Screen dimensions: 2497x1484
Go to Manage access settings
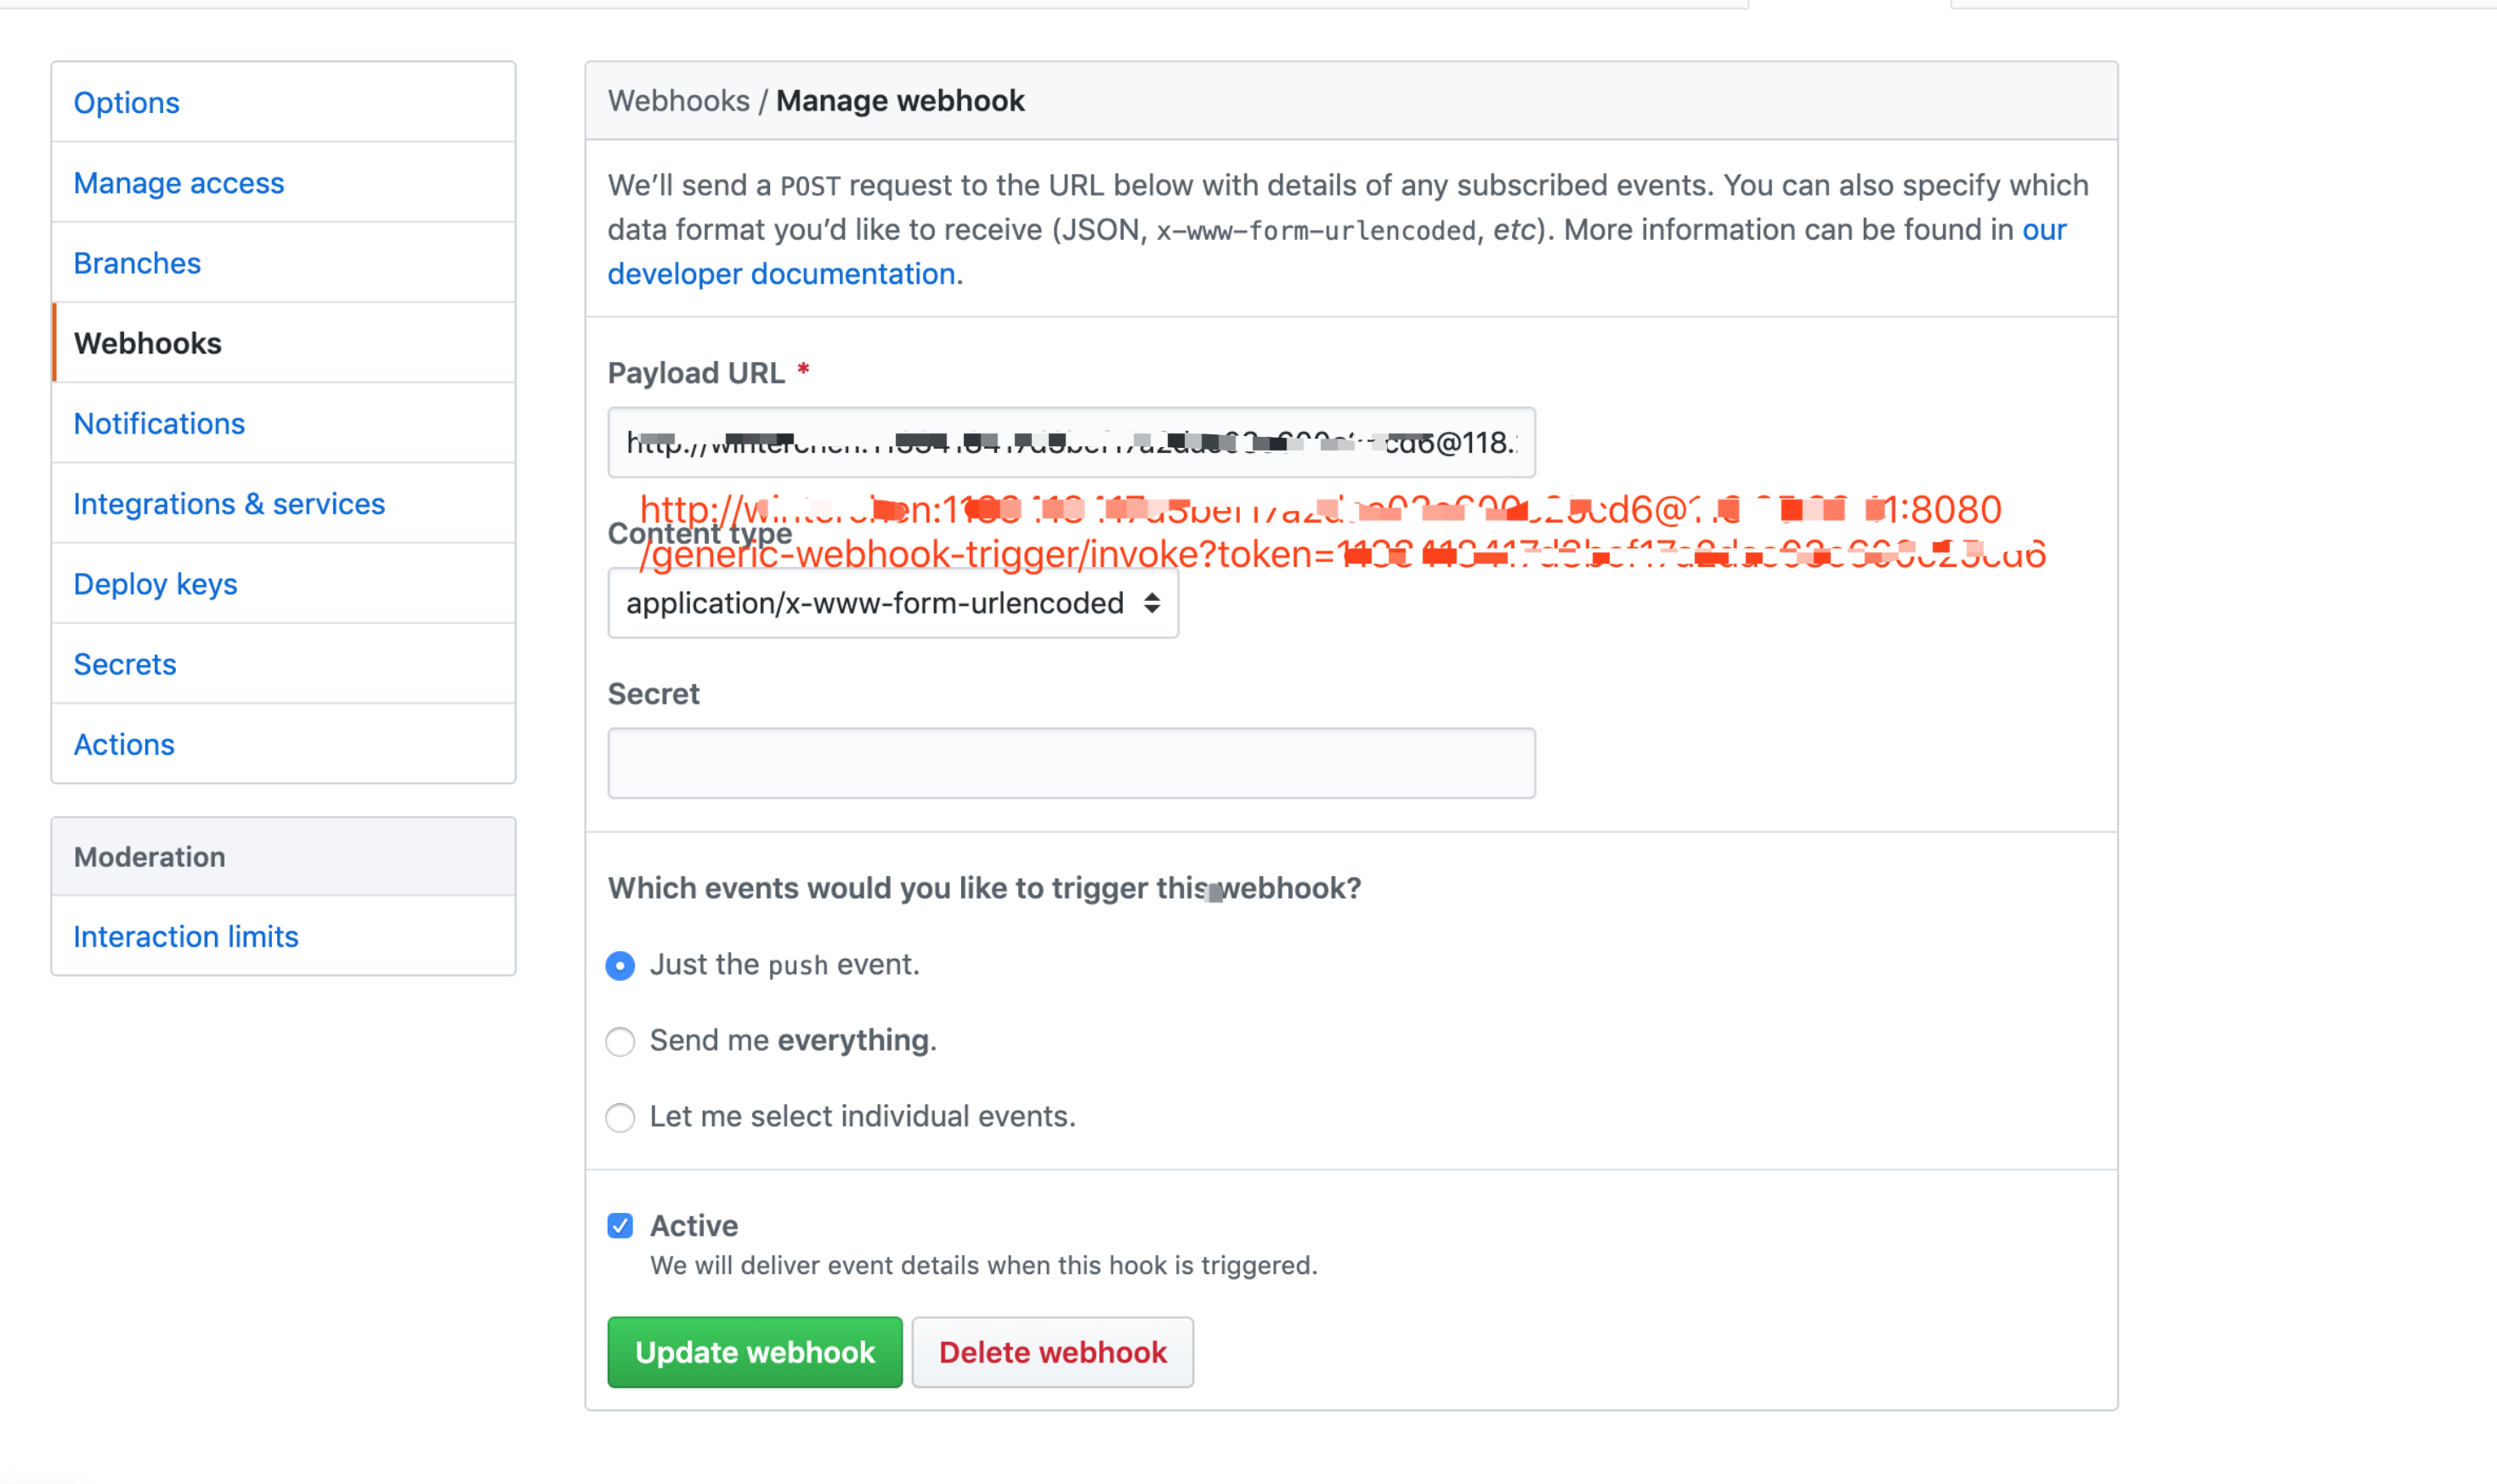(x=178, y=183)
